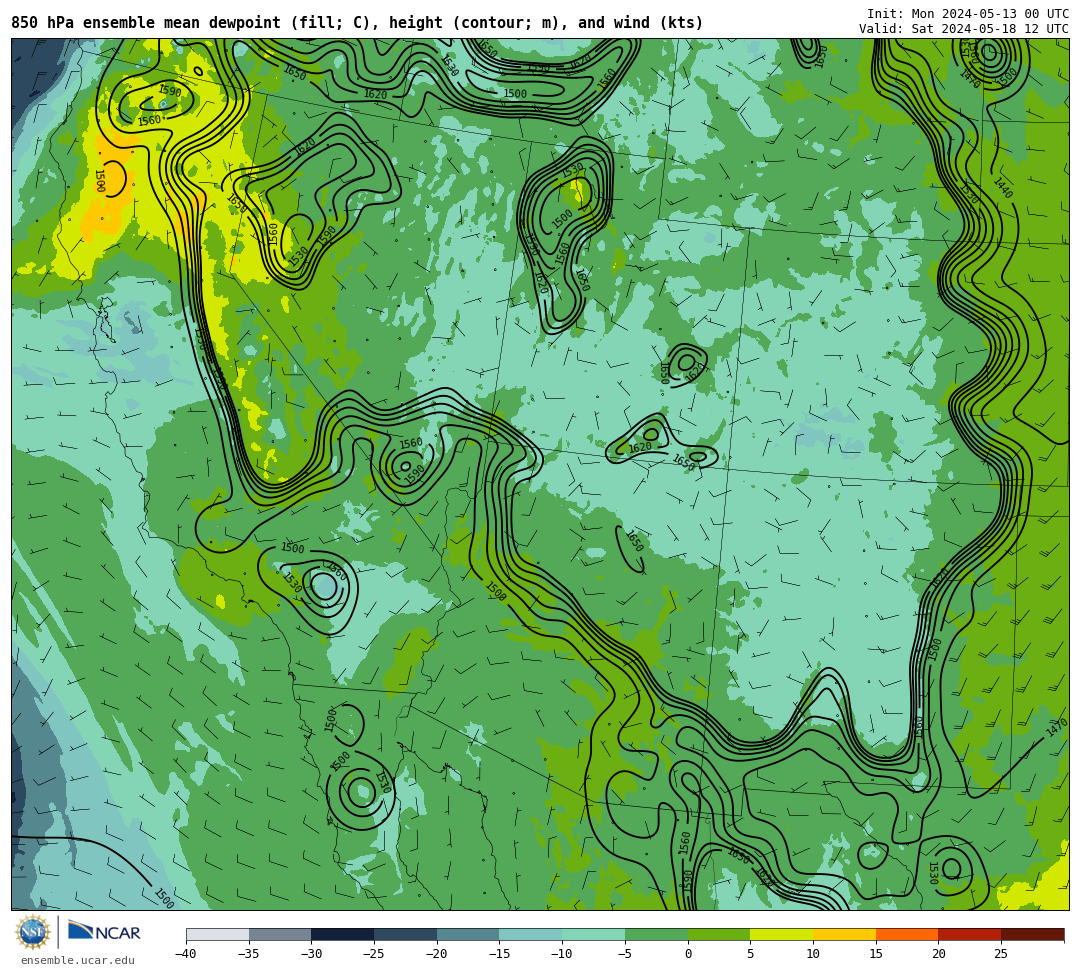
Task: Click the NSF logo
Action: pyautogui.click(x=32, y=932)
